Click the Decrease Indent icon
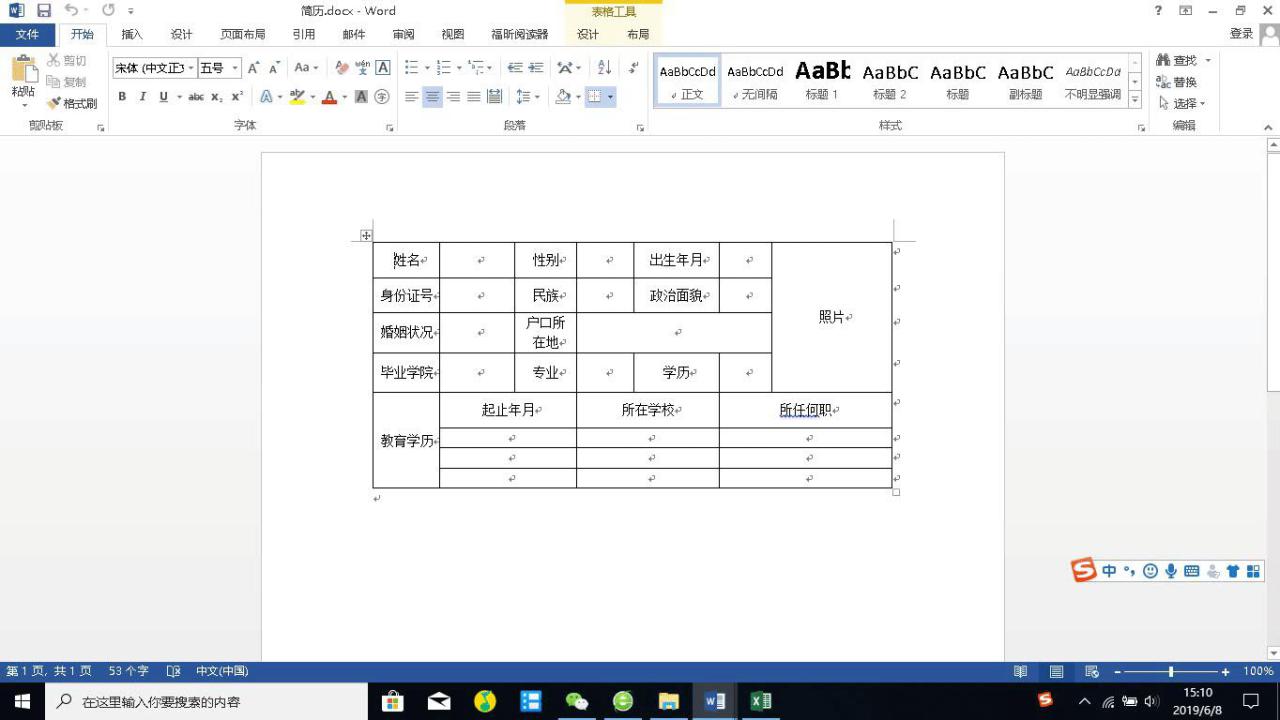Screen dimensions: 1280x720 (x=515, y=68)
